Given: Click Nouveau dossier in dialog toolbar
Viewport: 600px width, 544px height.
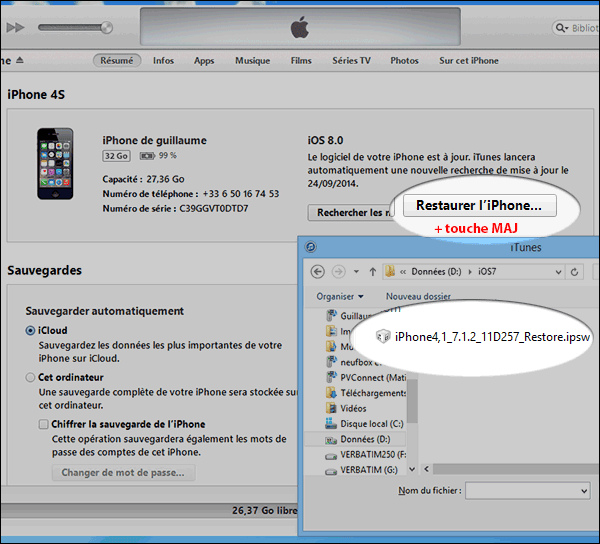Looking at the screenshot, I should click(x=418, y=296).
